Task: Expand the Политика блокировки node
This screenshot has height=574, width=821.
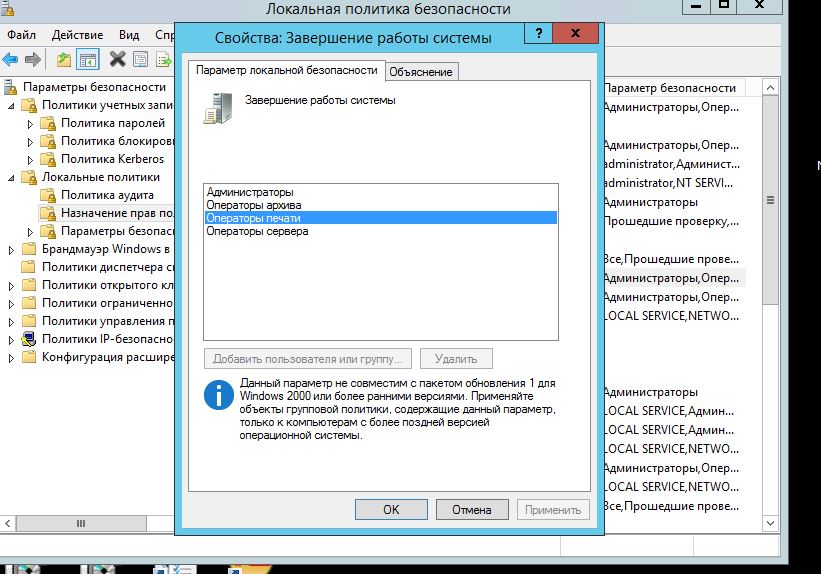Action: [x=30, y=142]
